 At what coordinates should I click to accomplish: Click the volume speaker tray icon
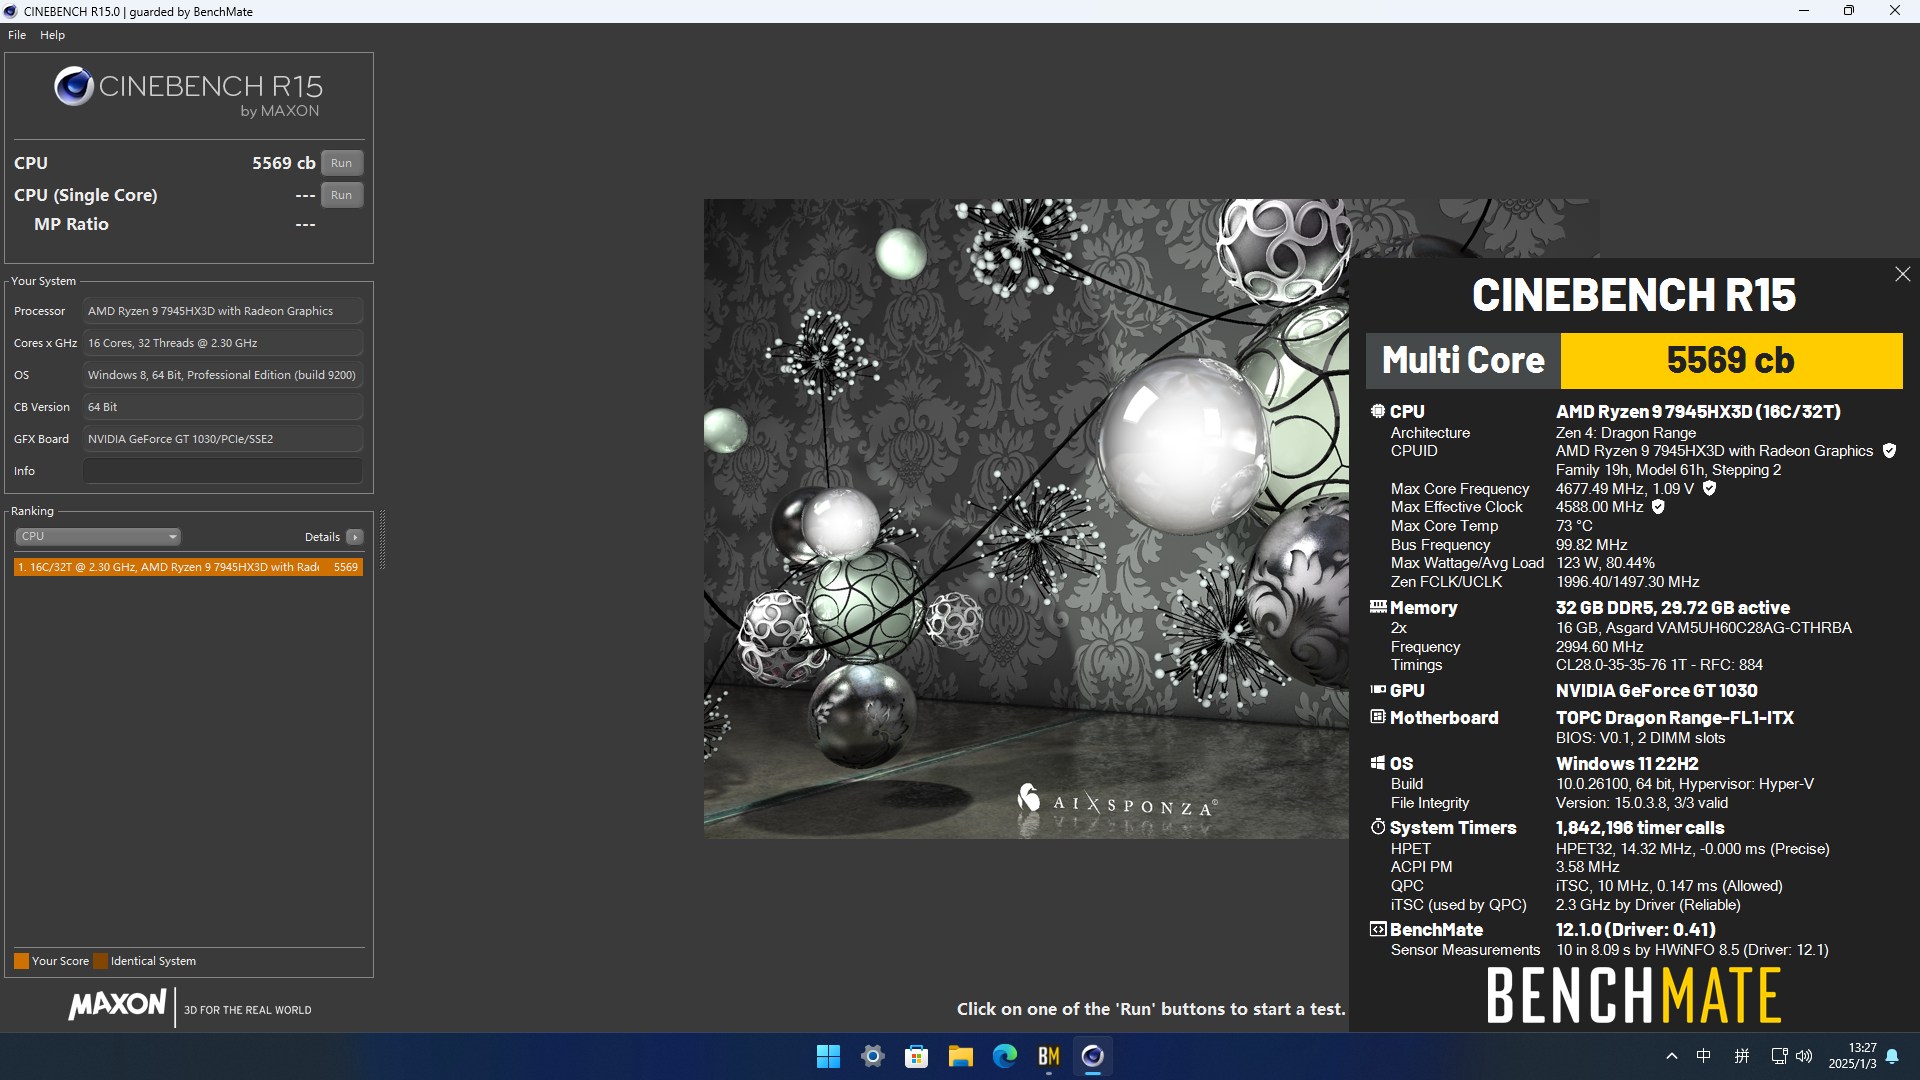1804,1056
